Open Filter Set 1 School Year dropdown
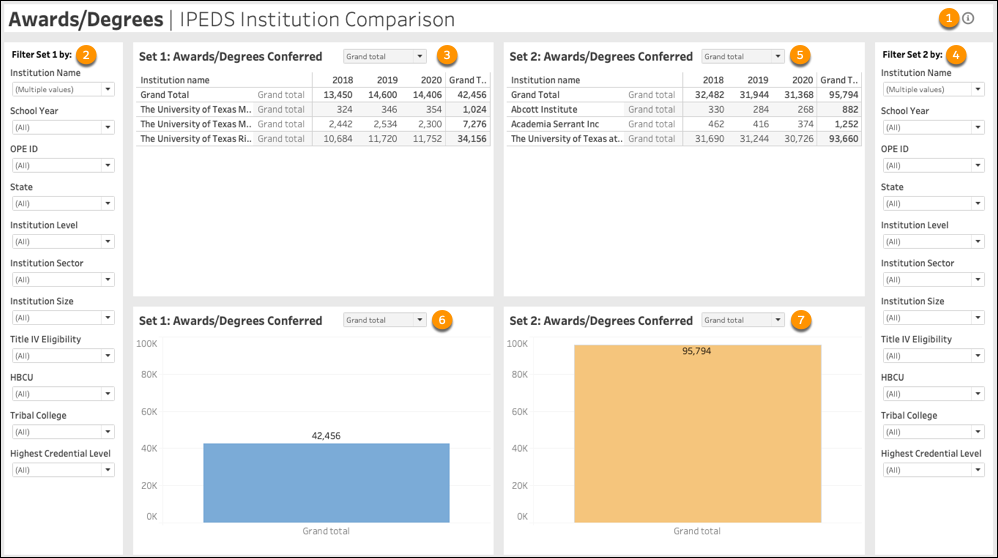Viewport: 998px width, 558px height. click(63, 127)
